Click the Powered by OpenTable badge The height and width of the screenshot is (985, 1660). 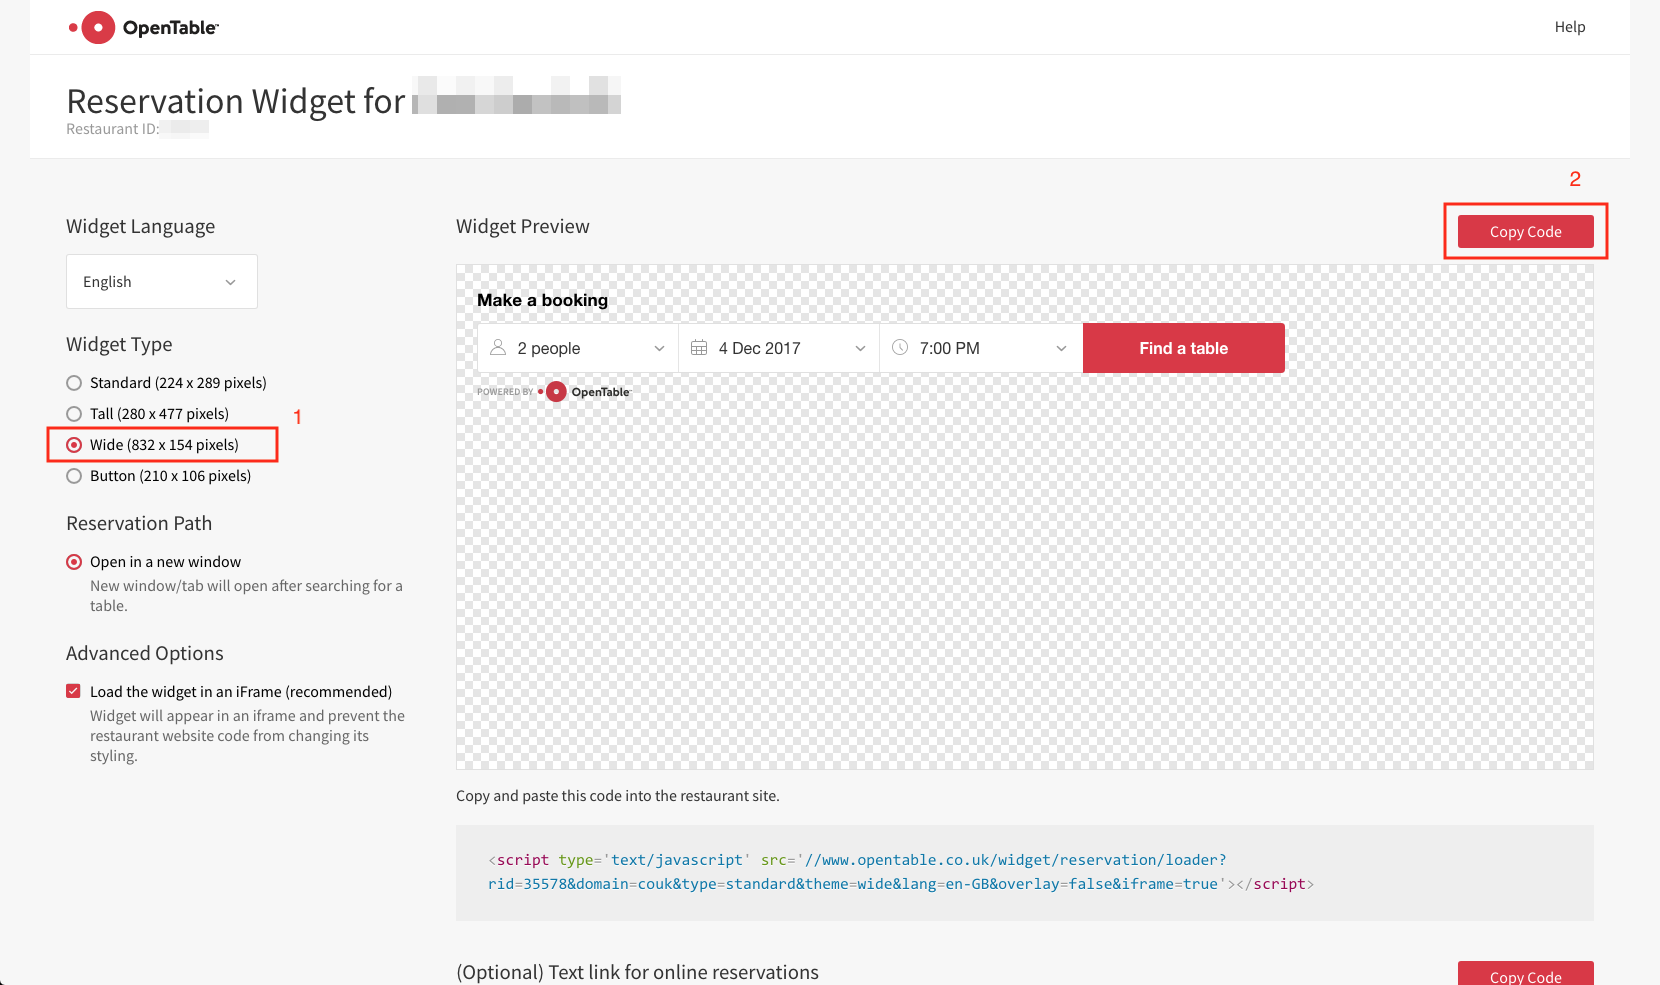(553, 391)
